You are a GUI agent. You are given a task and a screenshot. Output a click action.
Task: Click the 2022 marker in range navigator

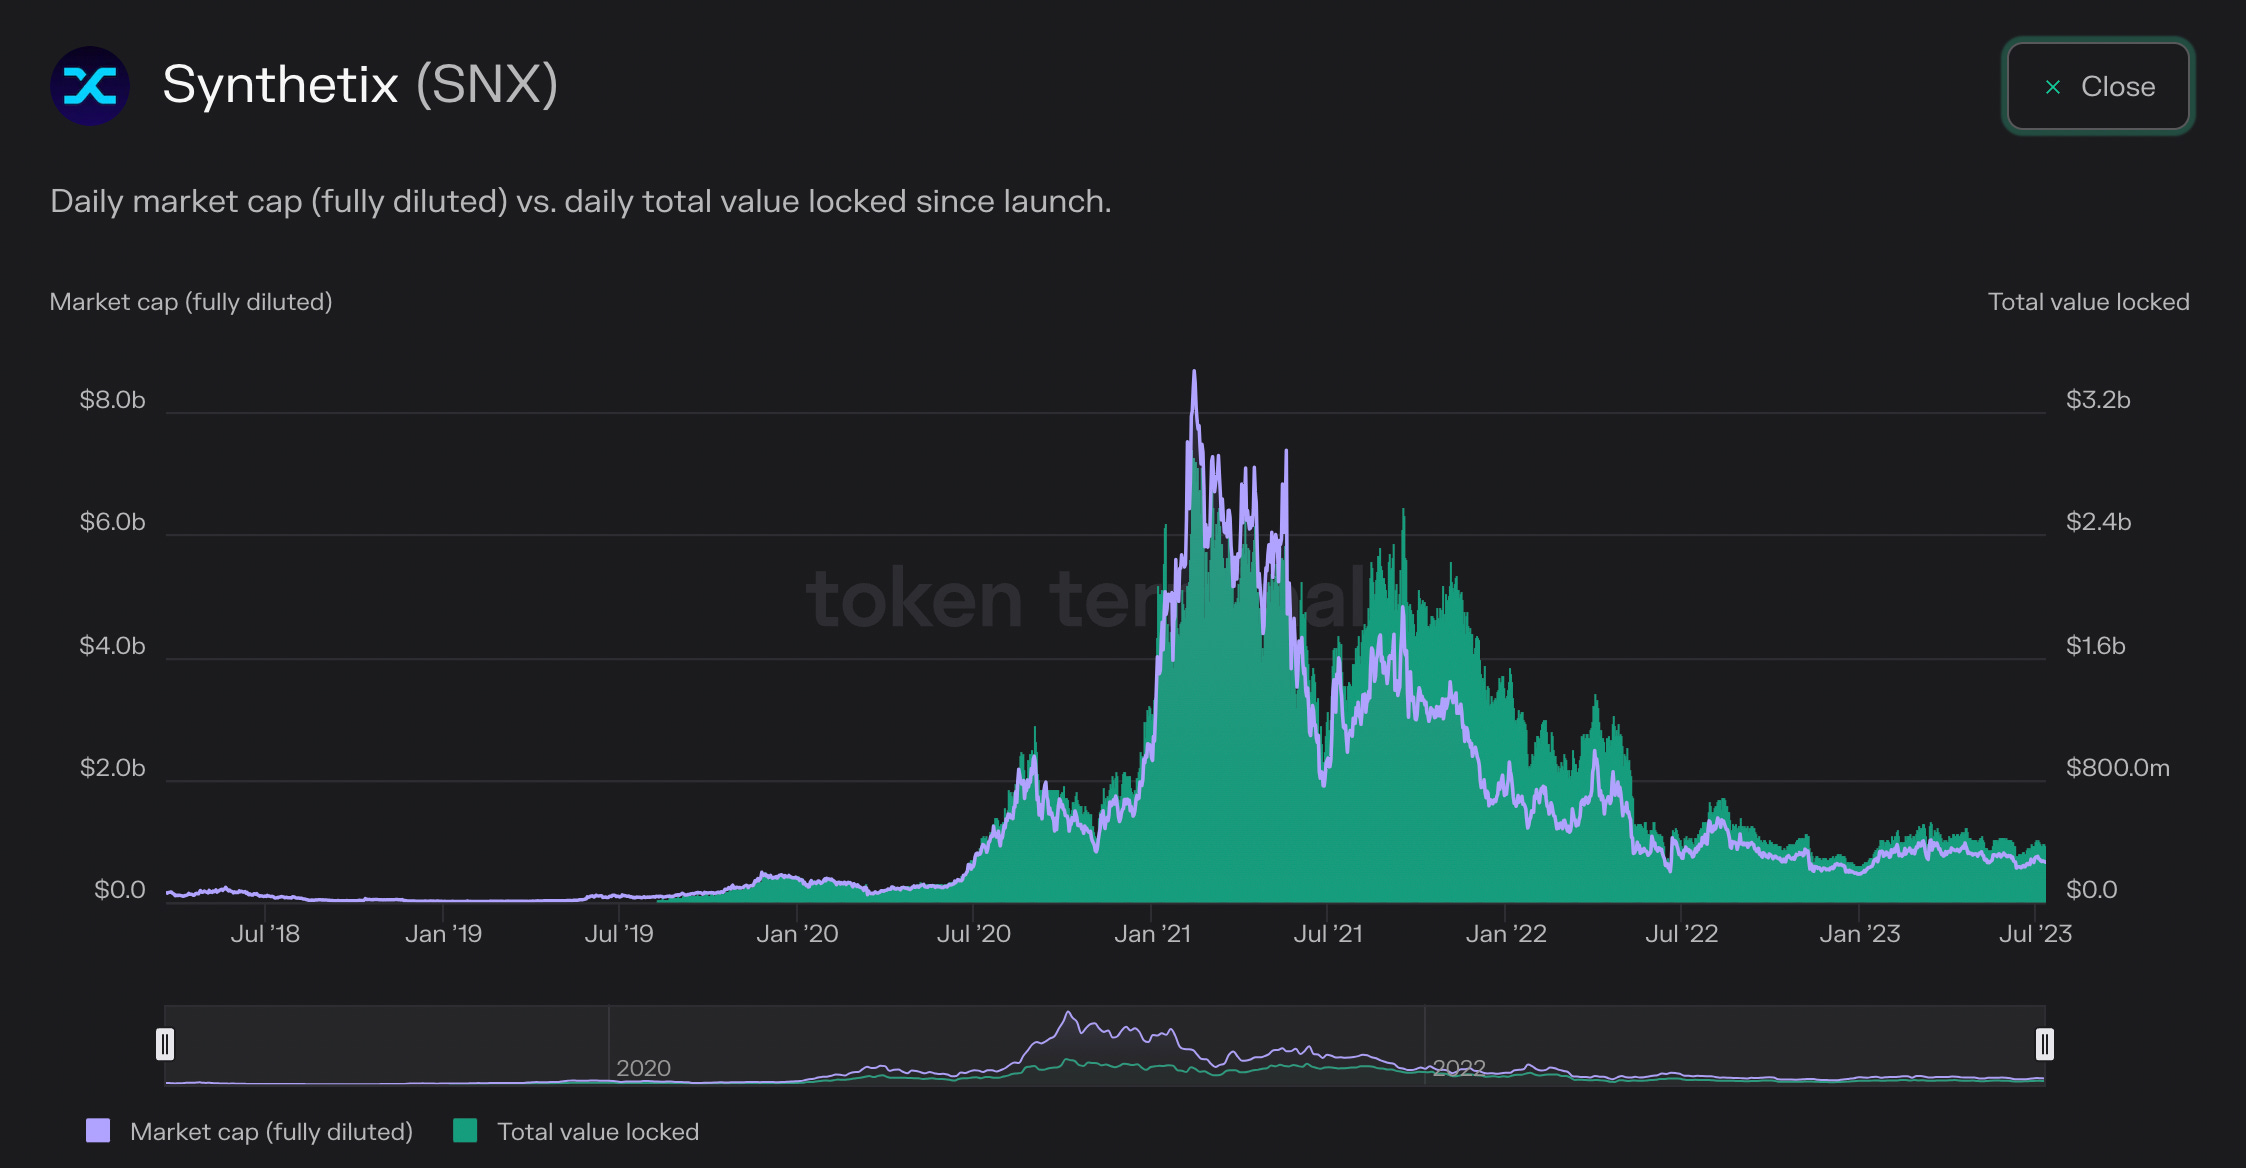[1458, 1068]
